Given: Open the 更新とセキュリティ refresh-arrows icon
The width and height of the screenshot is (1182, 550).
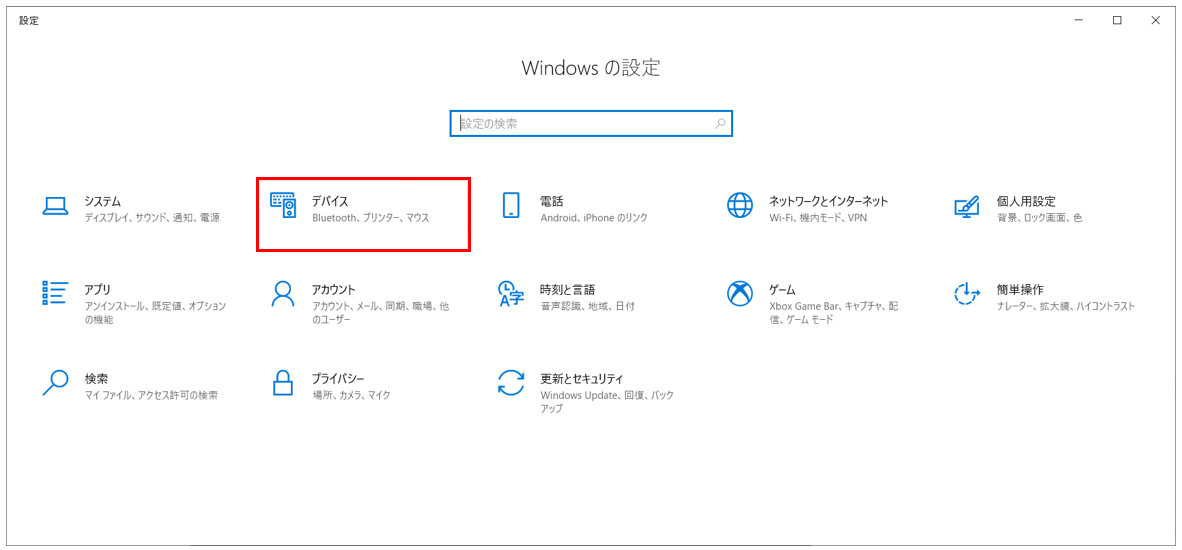Looking at the screenshot, I should 511,382.
